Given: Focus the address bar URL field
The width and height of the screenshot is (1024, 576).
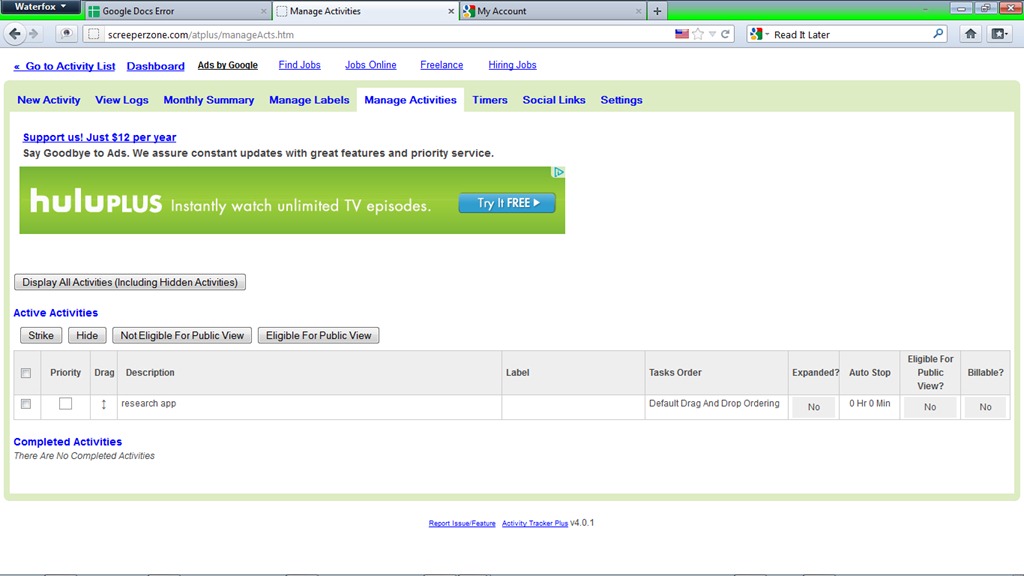Looking at the screenshot, I should (385, 35).
